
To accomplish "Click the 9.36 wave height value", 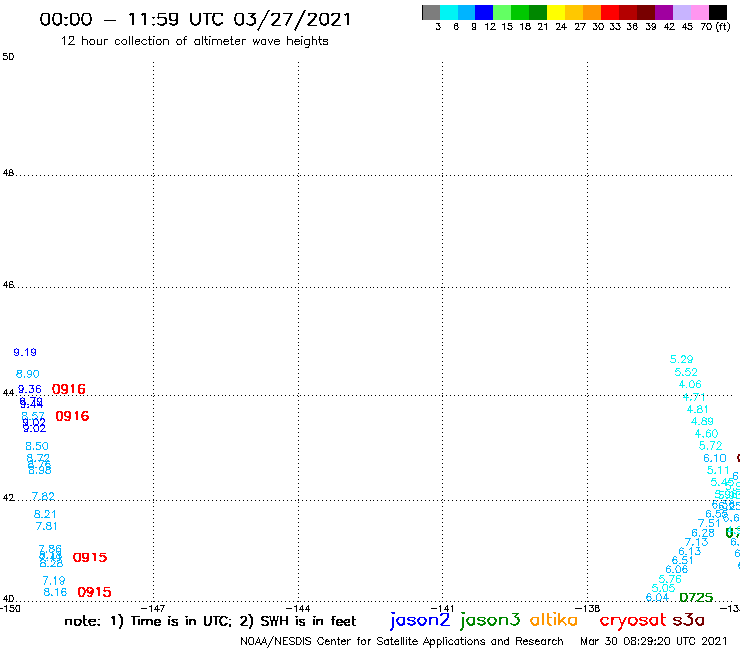I will [30, 389].
